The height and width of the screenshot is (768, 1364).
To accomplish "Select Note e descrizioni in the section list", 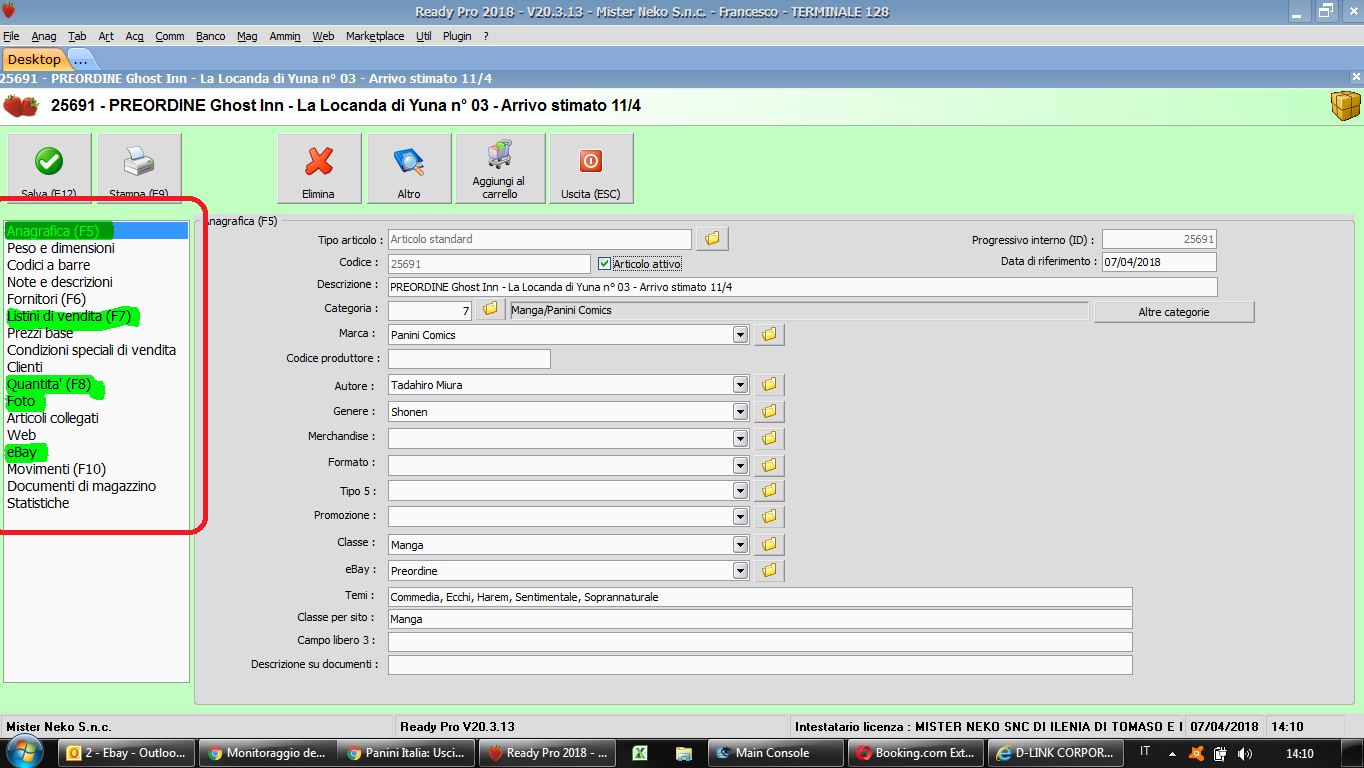I will click(60, 282).
